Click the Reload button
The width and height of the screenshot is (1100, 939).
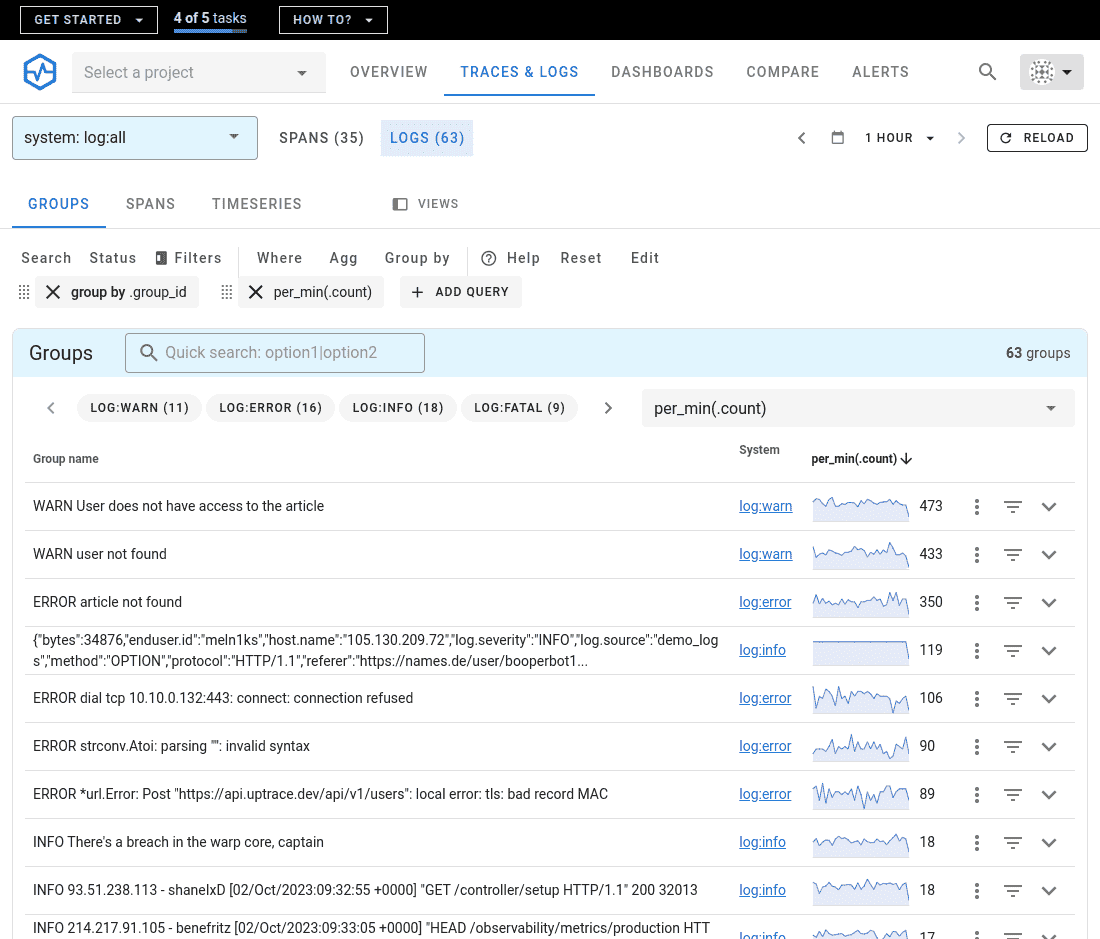pos(1037,138)
